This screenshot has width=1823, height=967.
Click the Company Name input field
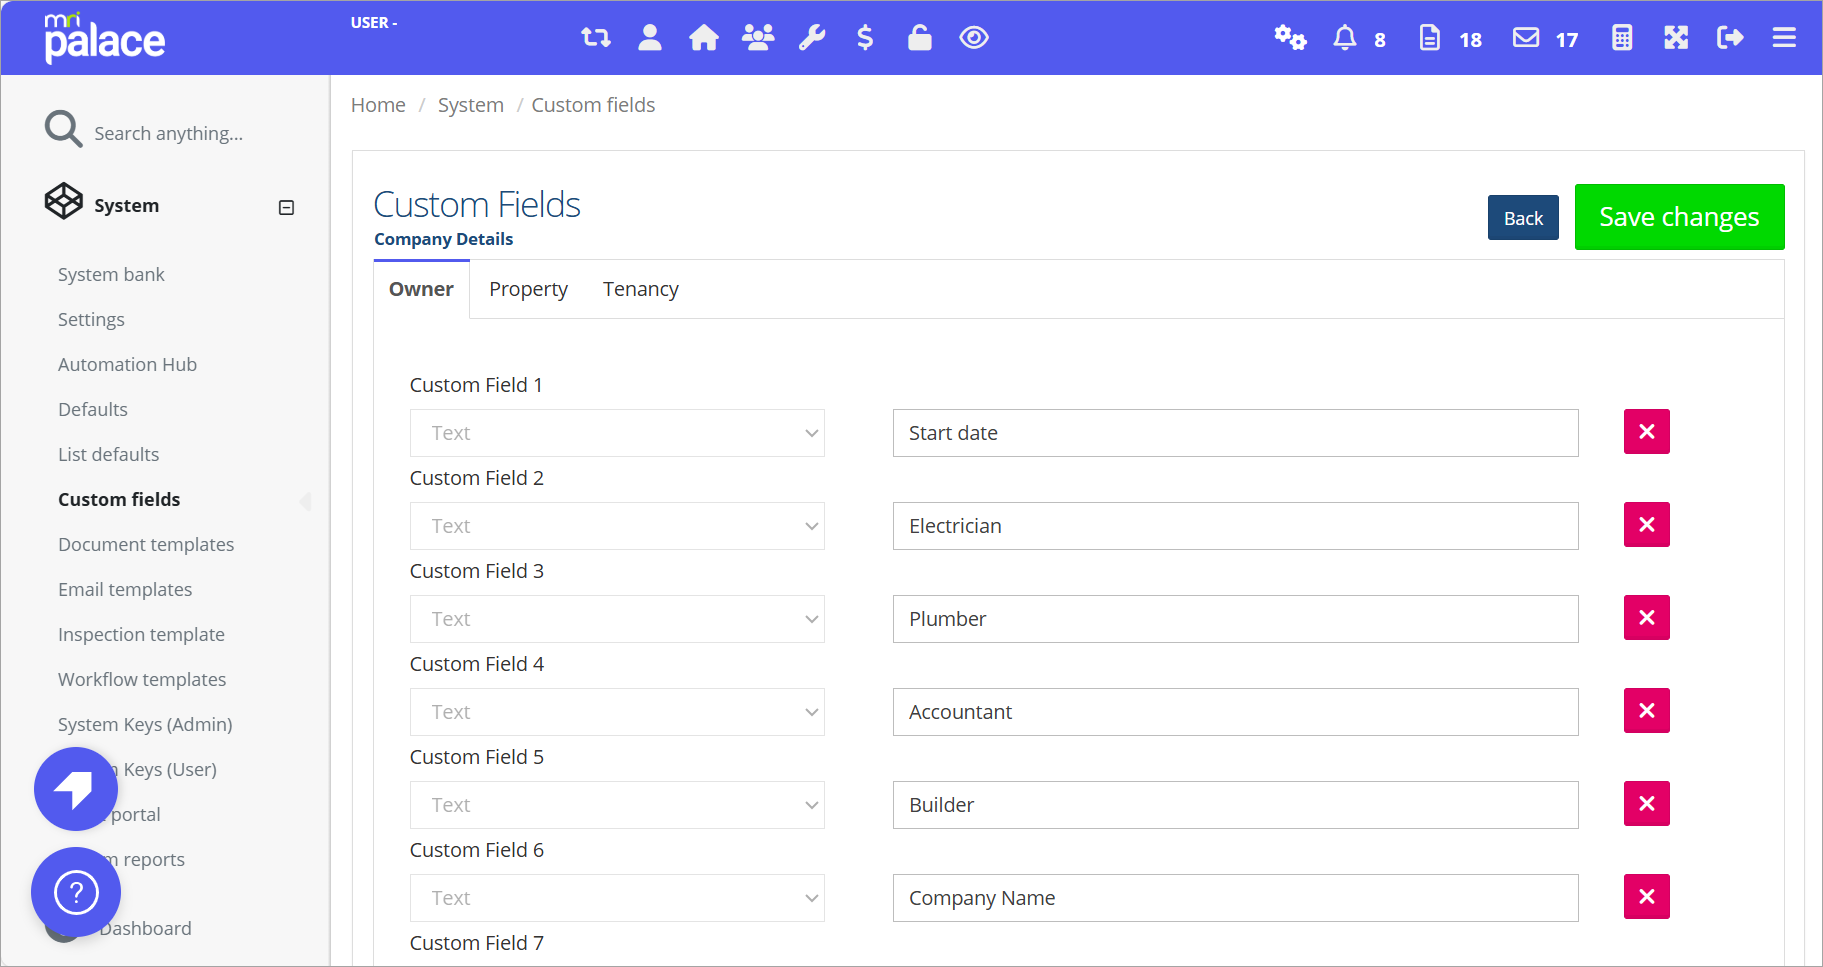coord(1235,898)
